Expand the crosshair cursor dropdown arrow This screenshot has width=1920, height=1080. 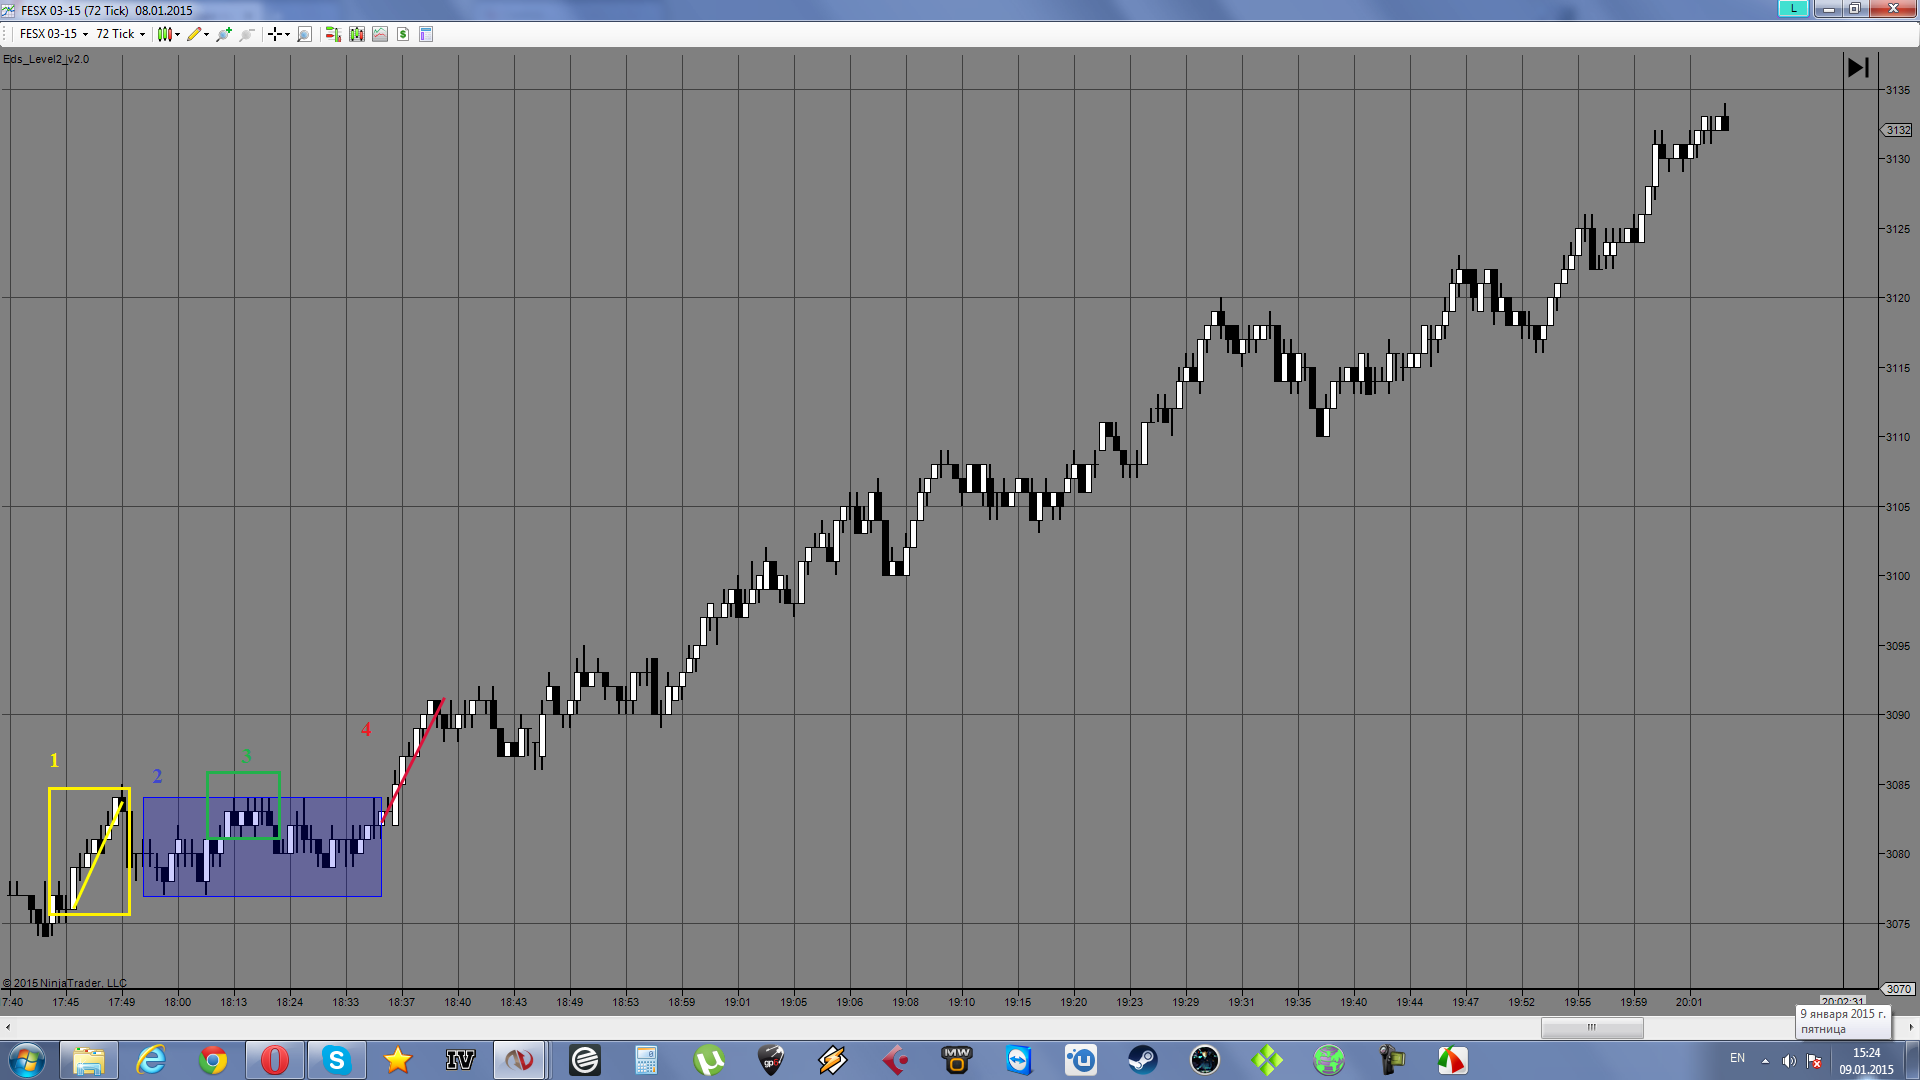287,34
